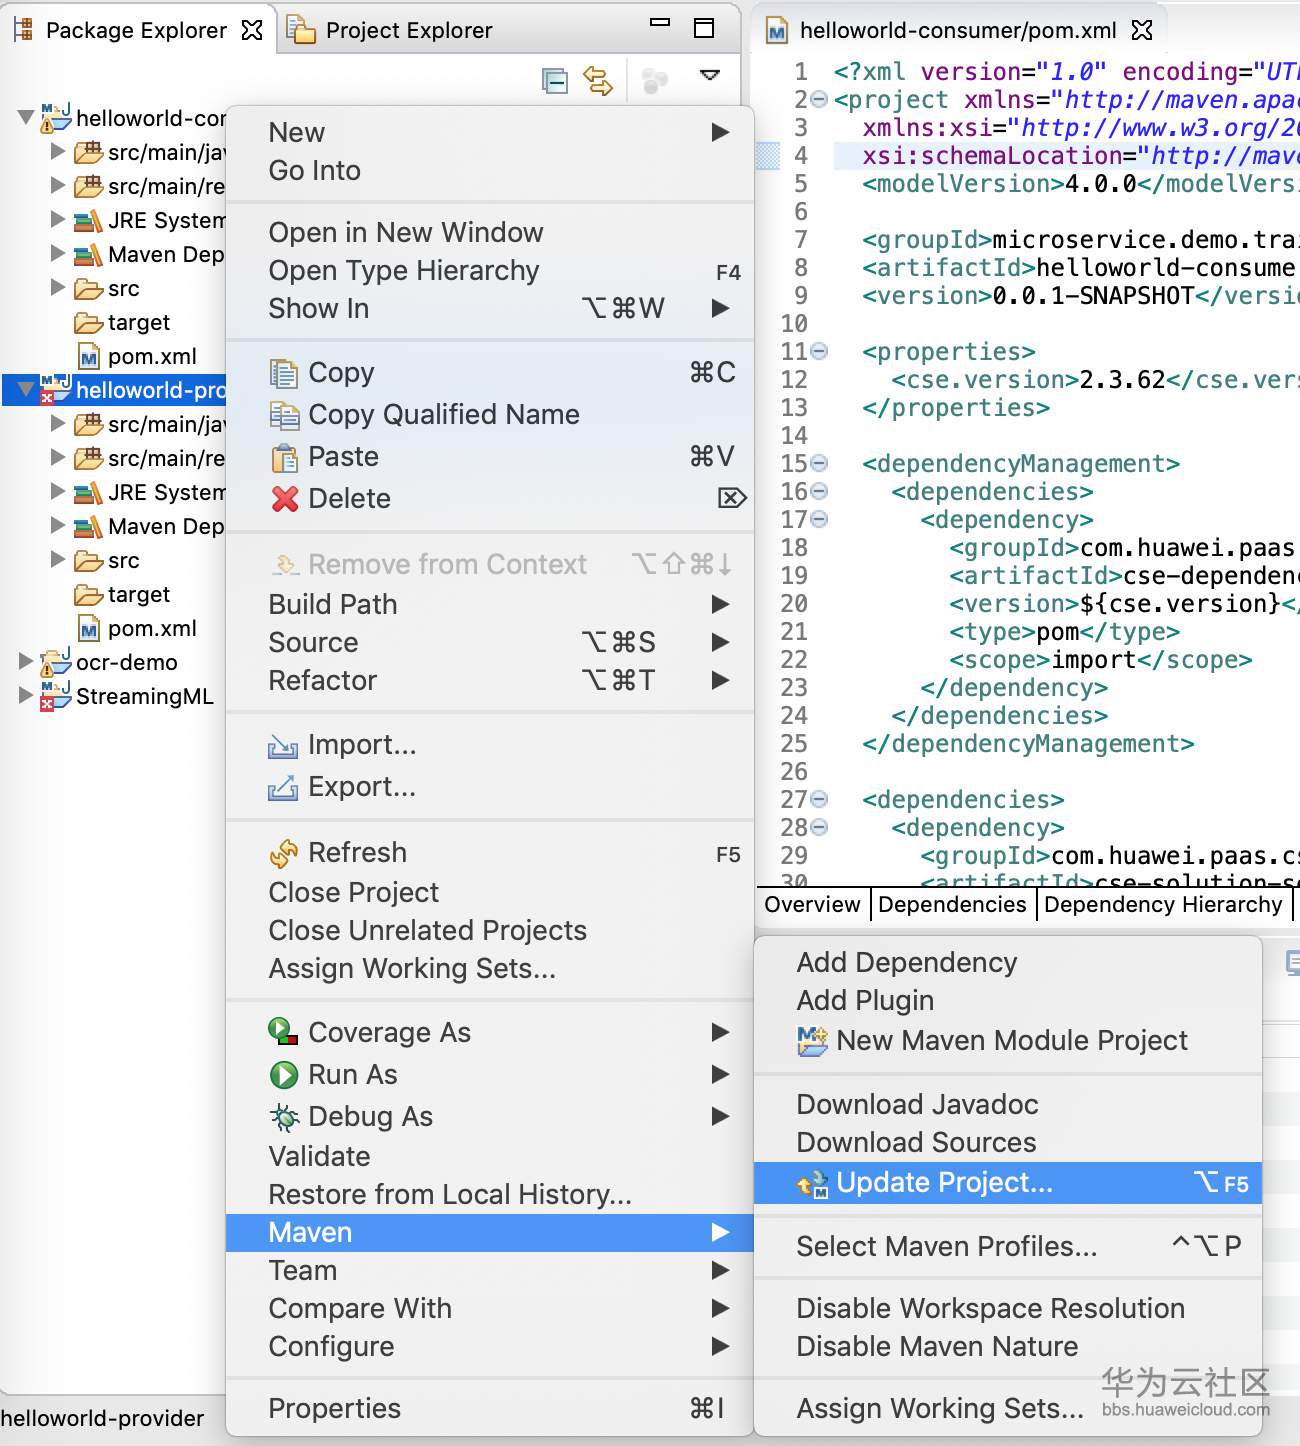1300x1446 pixels.
Task: Fold the dependencies block at line 27
Action: coord(819,799)
